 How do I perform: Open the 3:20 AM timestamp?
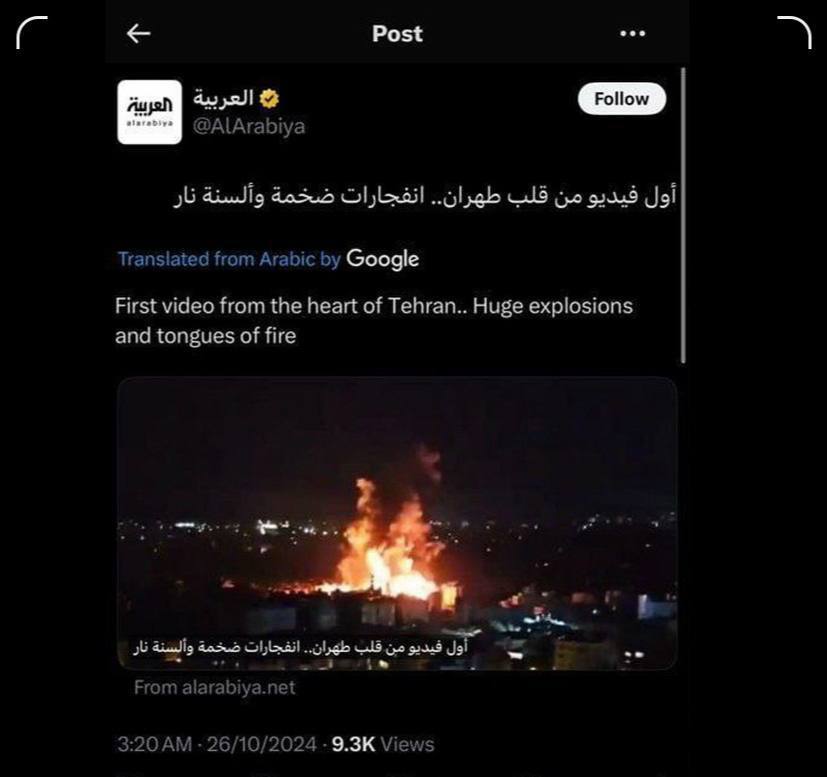(x=155, y=744)
